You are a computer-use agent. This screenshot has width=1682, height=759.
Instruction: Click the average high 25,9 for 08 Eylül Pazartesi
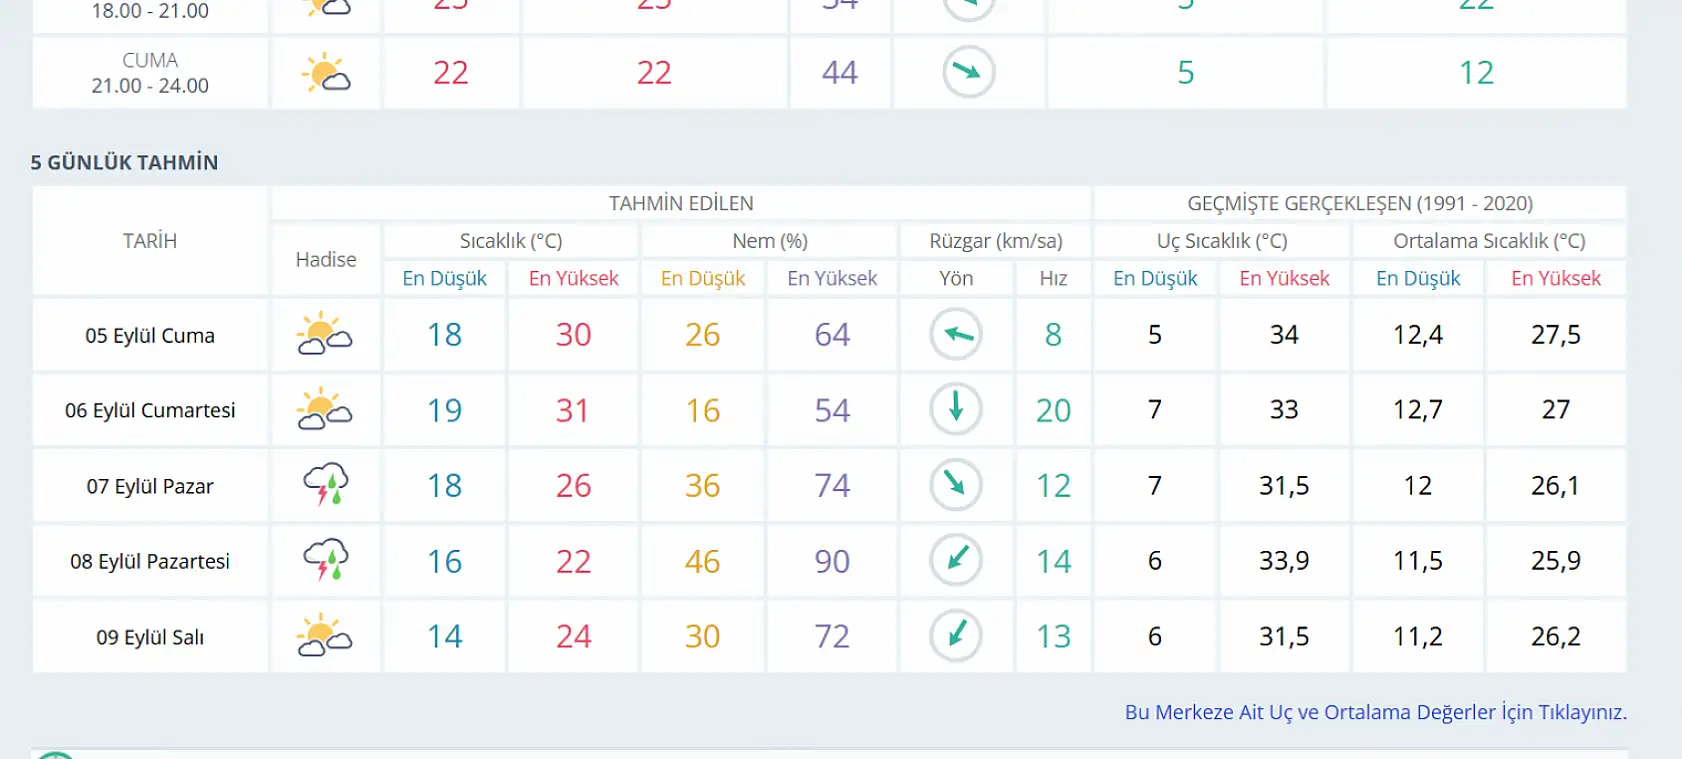click(1556, 560)
